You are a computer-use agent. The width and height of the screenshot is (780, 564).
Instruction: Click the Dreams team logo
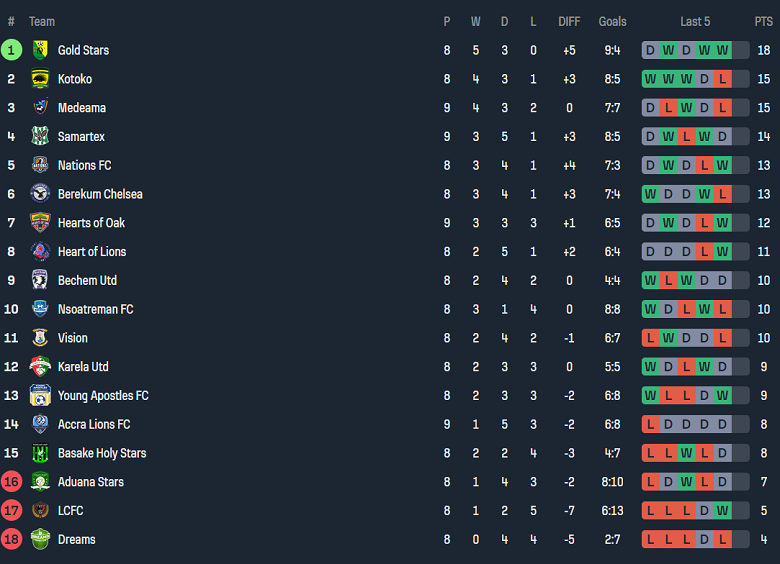click(x=40, y=540)
